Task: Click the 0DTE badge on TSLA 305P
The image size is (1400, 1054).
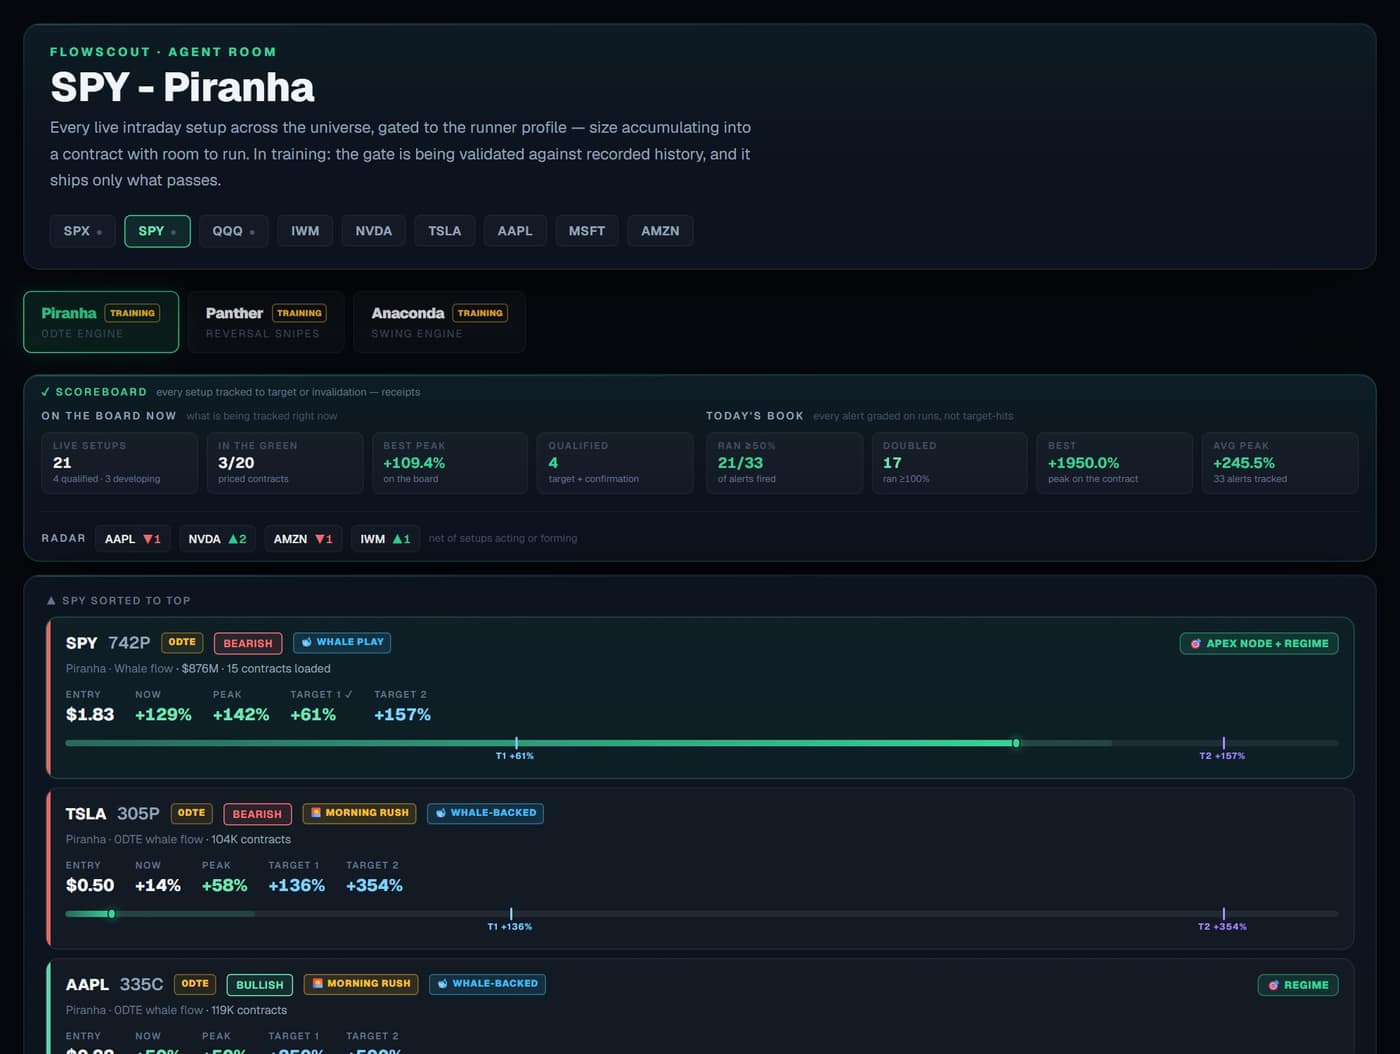Action: pyautogui.click(x=191, y=814)
